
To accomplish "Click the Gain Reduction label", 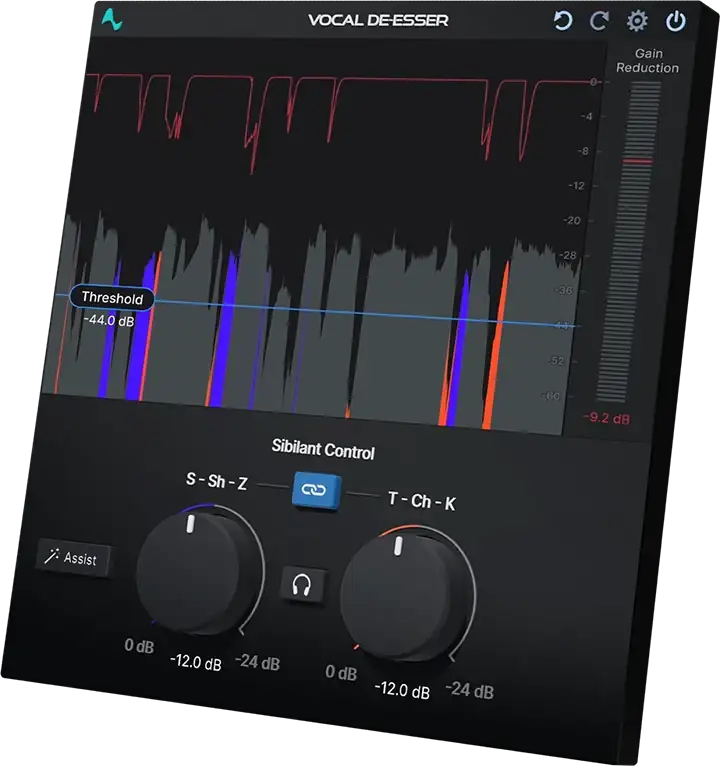I will [x=648, y=60].
